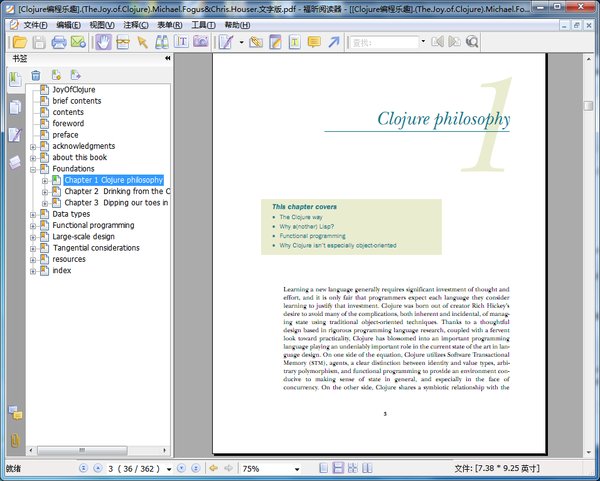Select the blue arrow drawing tool
This screenshot has width=600, height=481.
click(x=334, y=42)
